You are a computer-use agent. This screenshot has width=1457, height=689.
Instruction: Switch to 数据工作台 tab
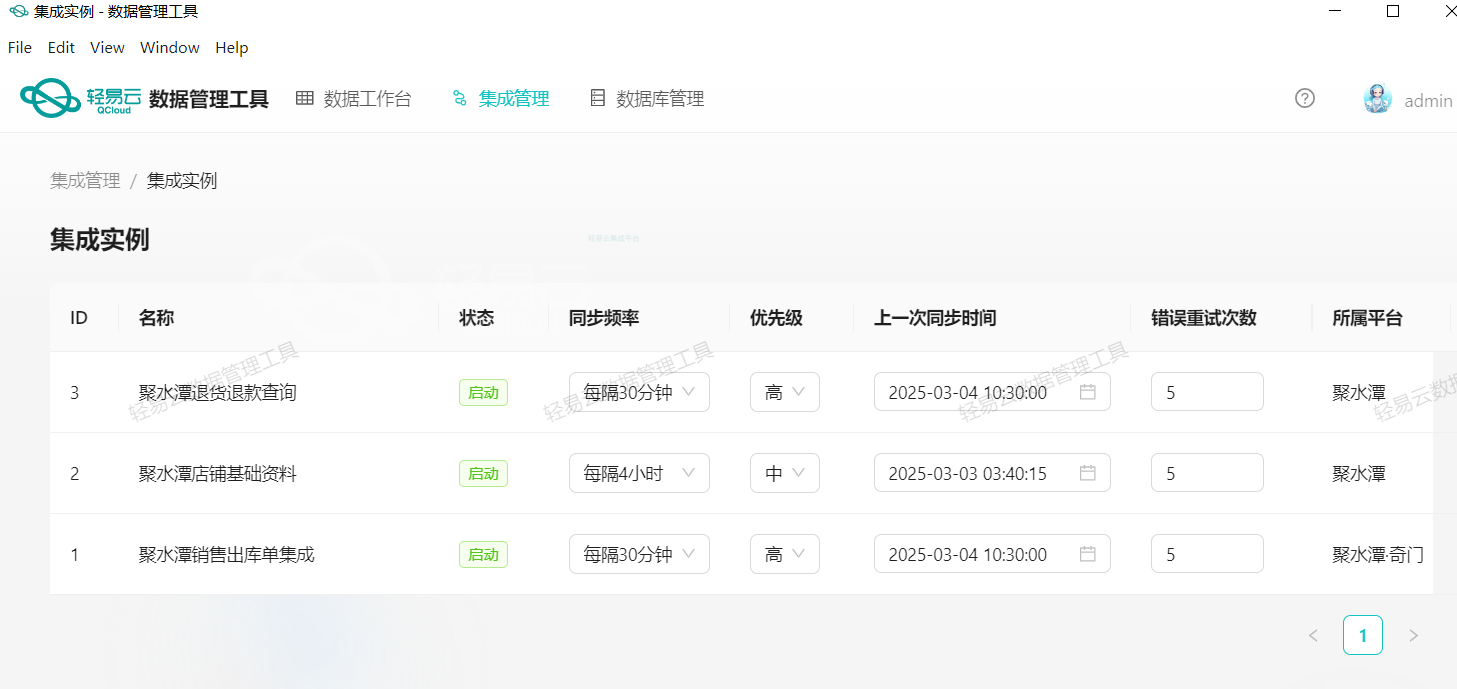click(354, 98)
